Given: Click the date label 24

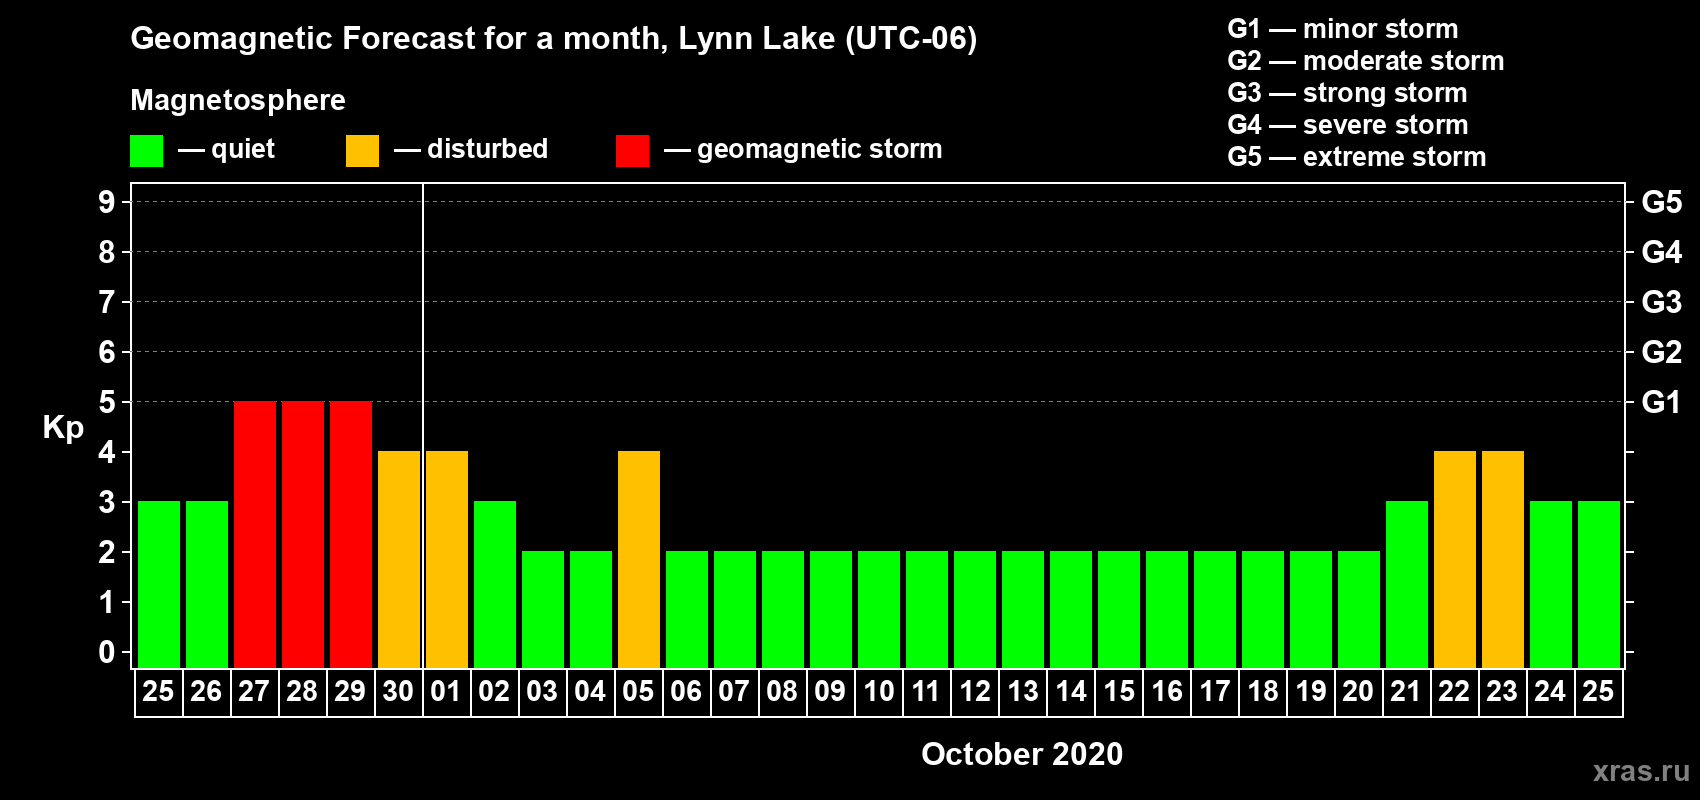Looking at the screenshot, I should pos(1550,692).
